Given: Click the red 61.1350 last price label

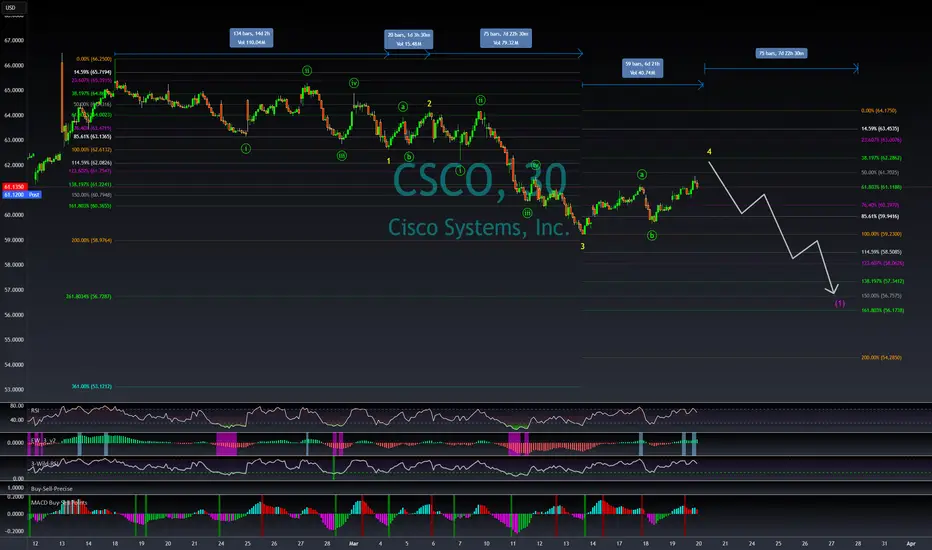Looking at the screenshot, I should [x=14, y=187].
